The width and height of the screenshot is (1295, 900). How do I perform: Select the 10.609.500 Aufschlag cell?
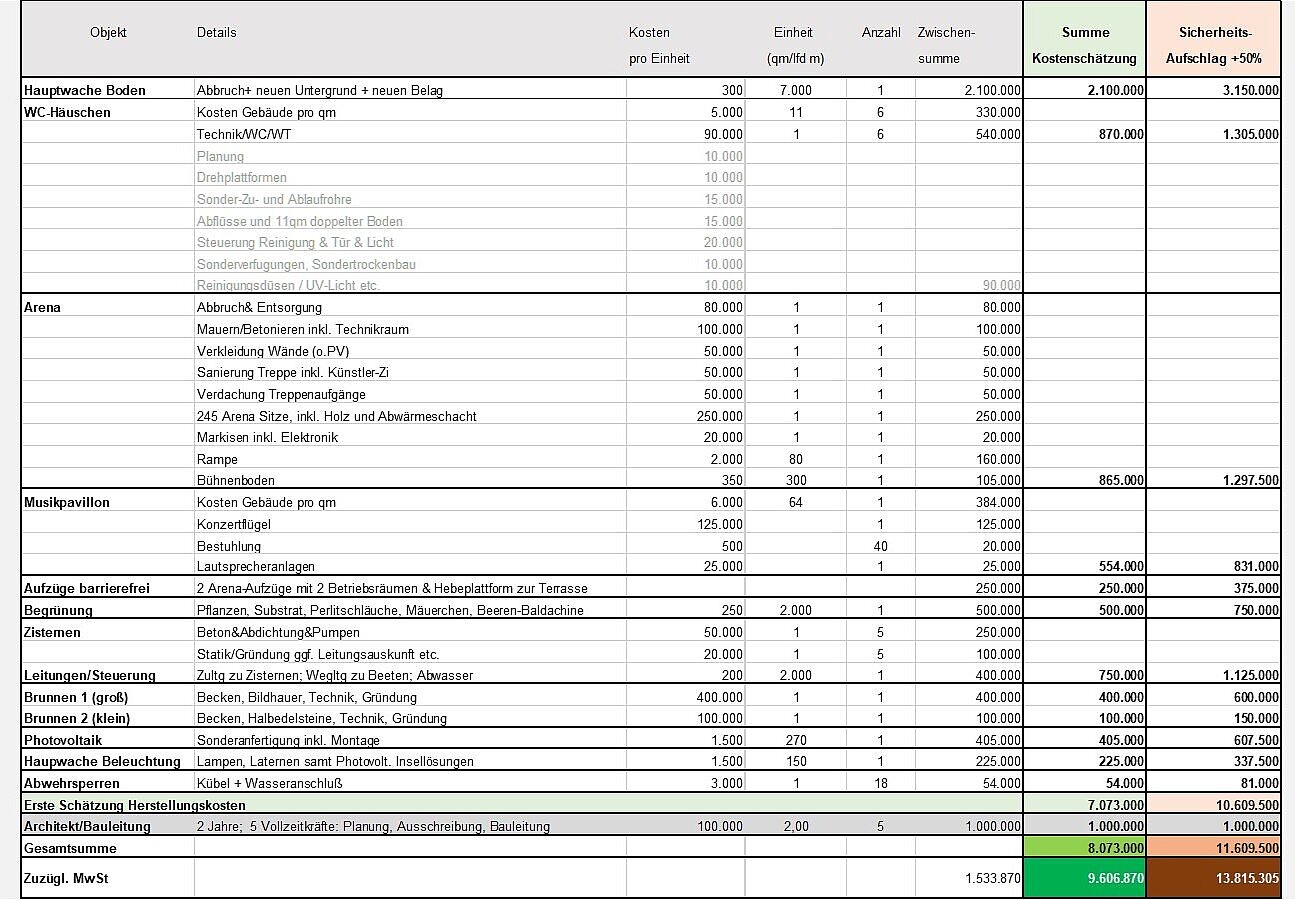click(1213, 805)
